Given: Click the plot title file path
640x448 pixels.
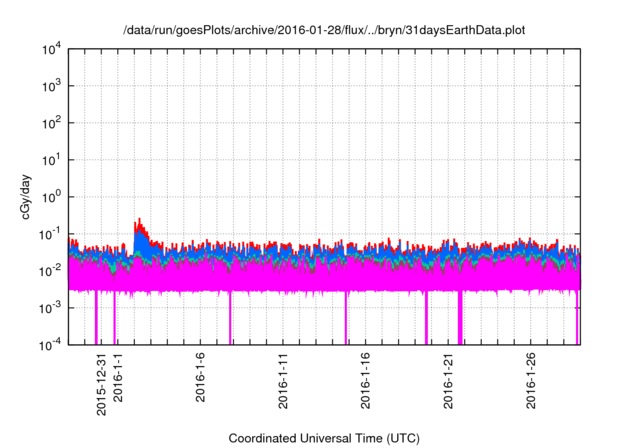Looking at the screenshot, I should coord(324,30).
